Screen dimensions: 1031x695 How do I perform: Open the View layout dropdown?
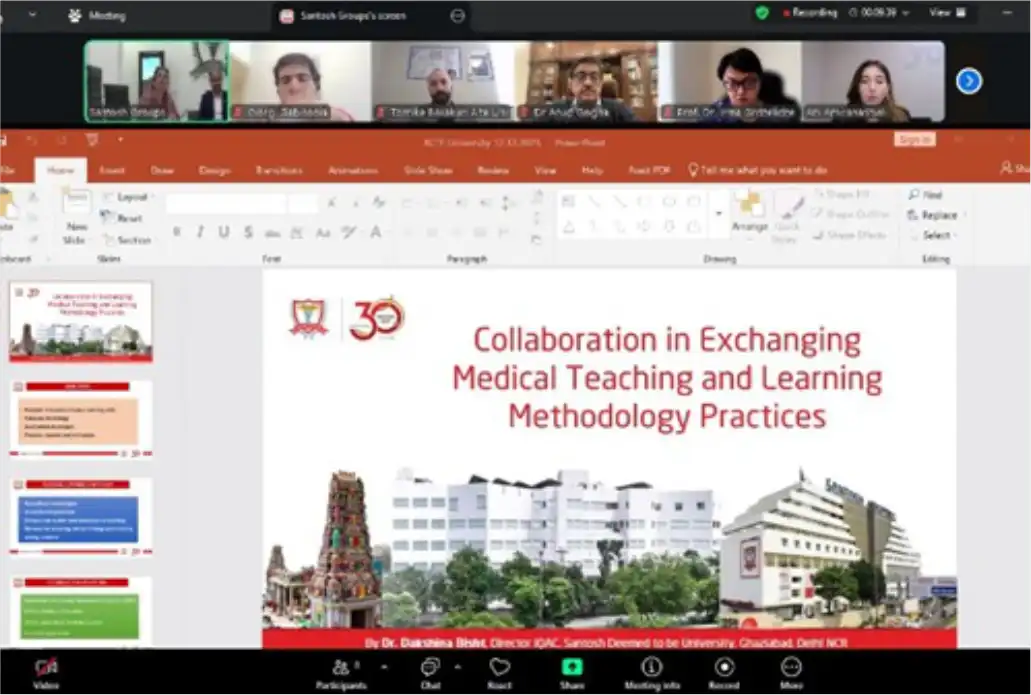(x=946, y=13)
